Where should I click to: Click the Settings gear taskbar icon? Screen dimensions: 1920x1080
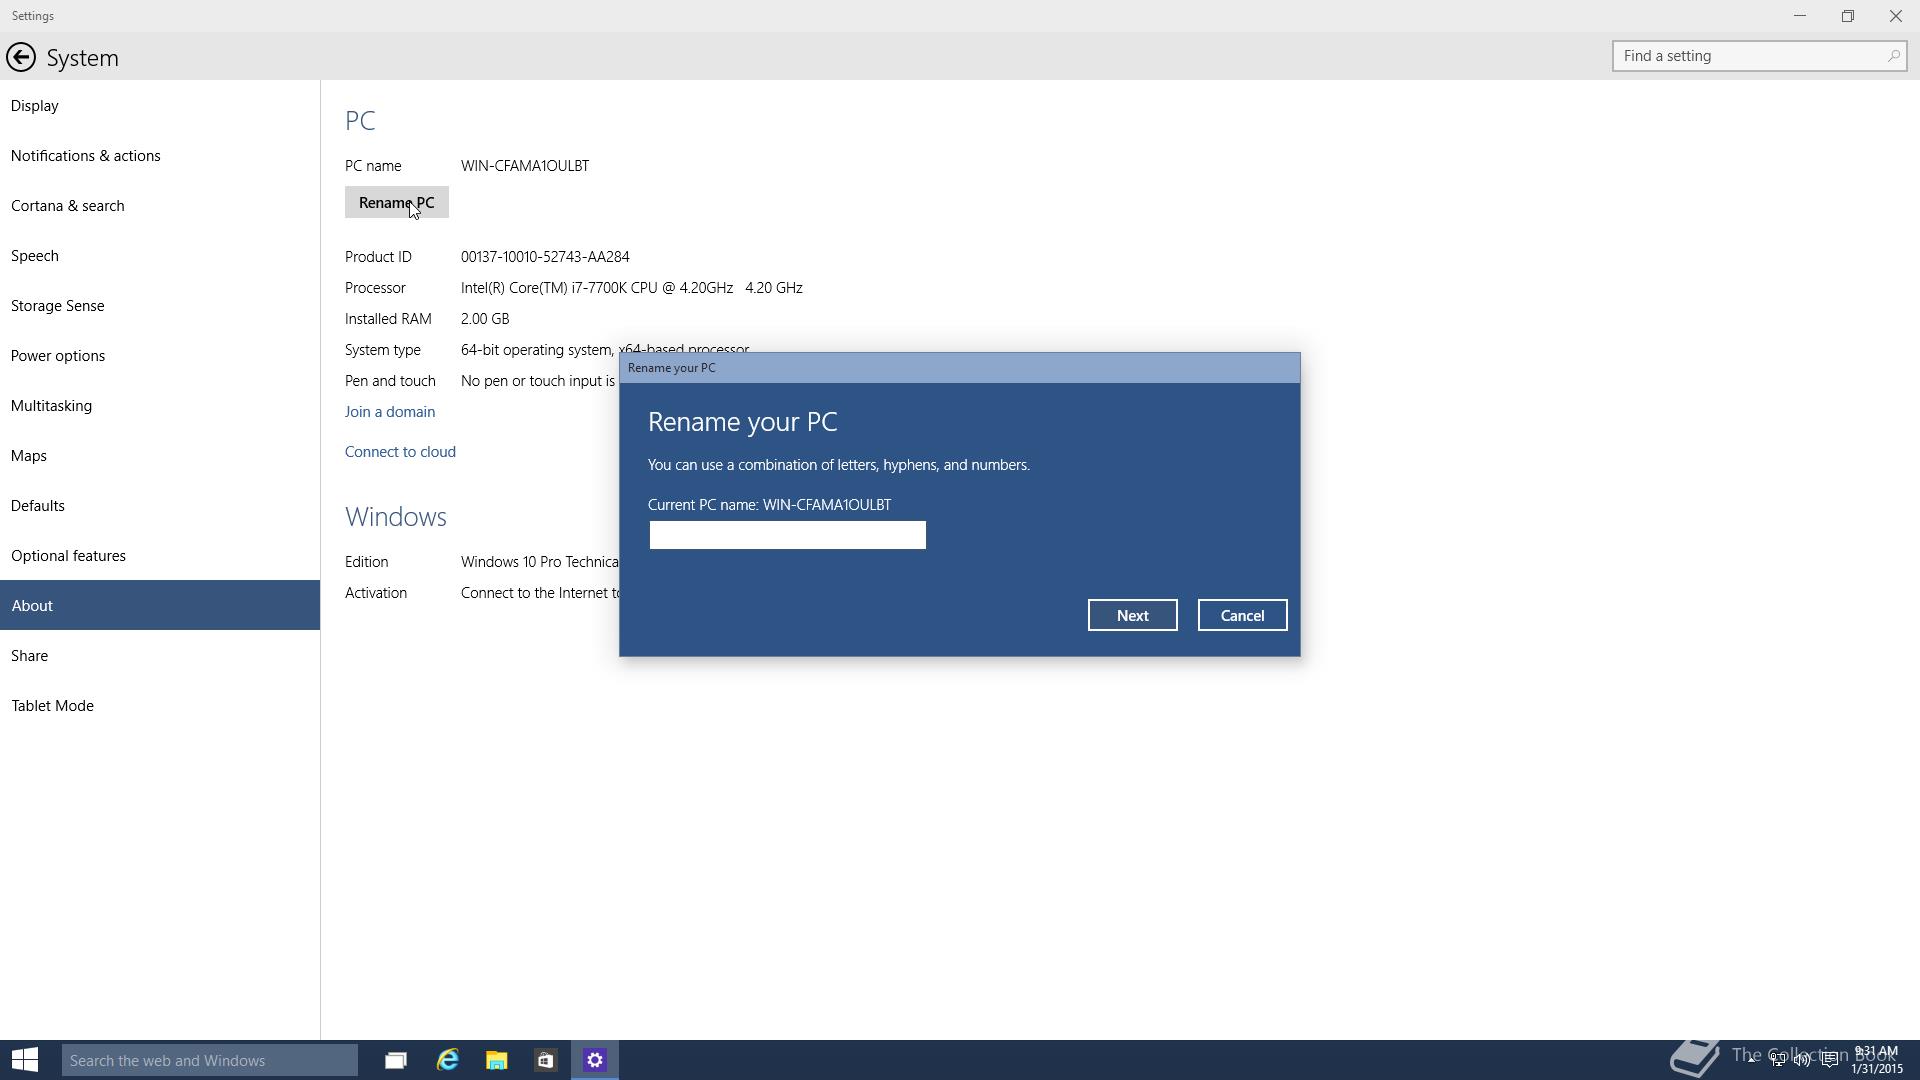pyautogui.click(x=595, y=1060)
